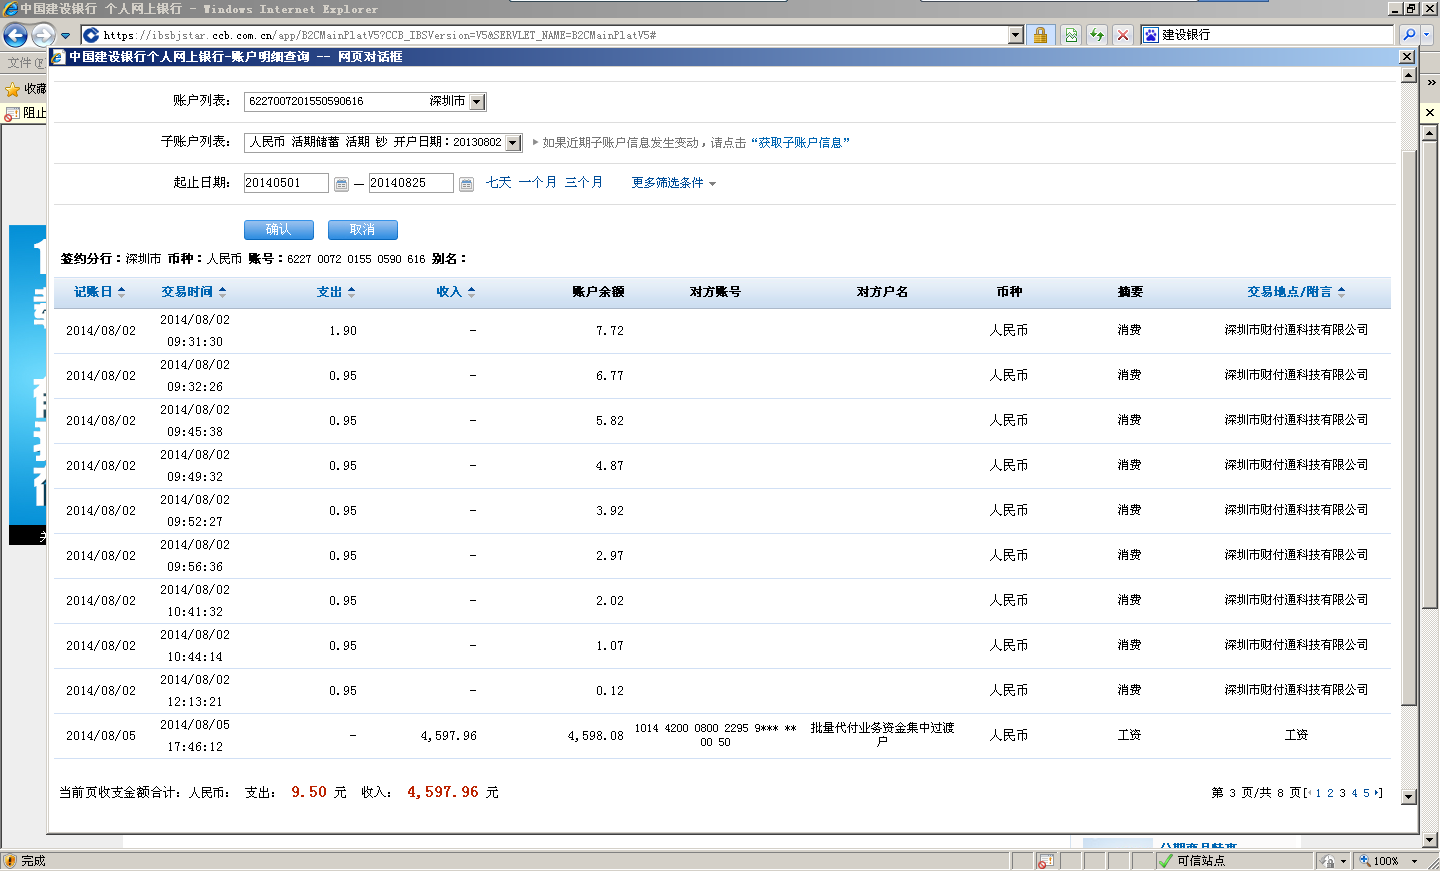The image size is (1440, 871).
Task: Click the start date input field
Action: tap(285, 183)
